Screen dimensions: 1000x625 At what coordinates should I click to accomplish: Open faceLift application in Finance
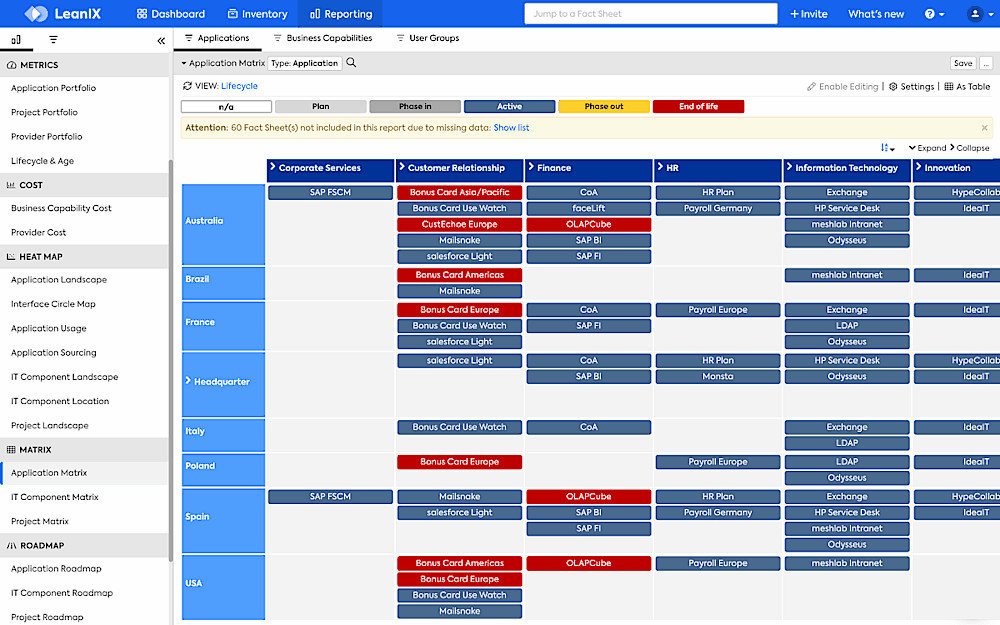[x=589, y=209]
